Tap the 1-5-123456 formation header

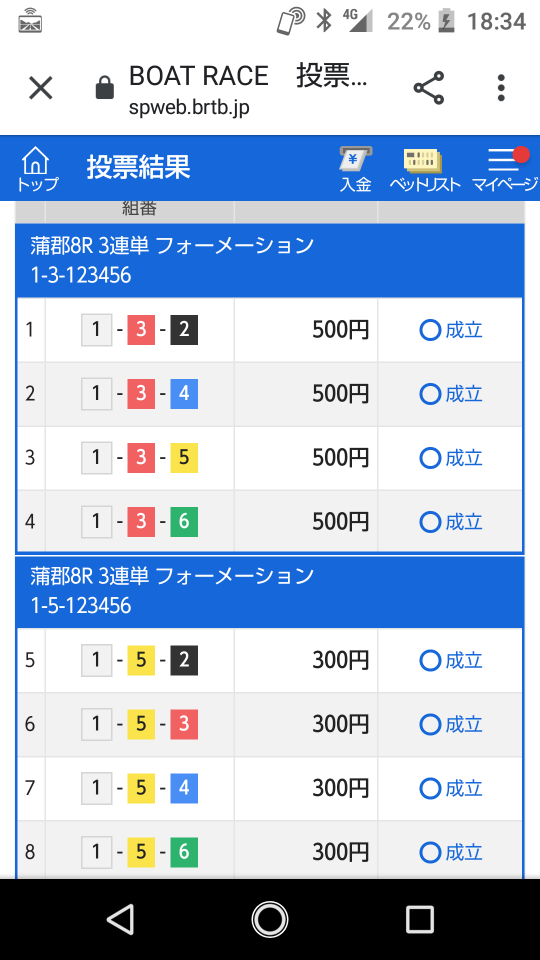(x=270, y=591)
